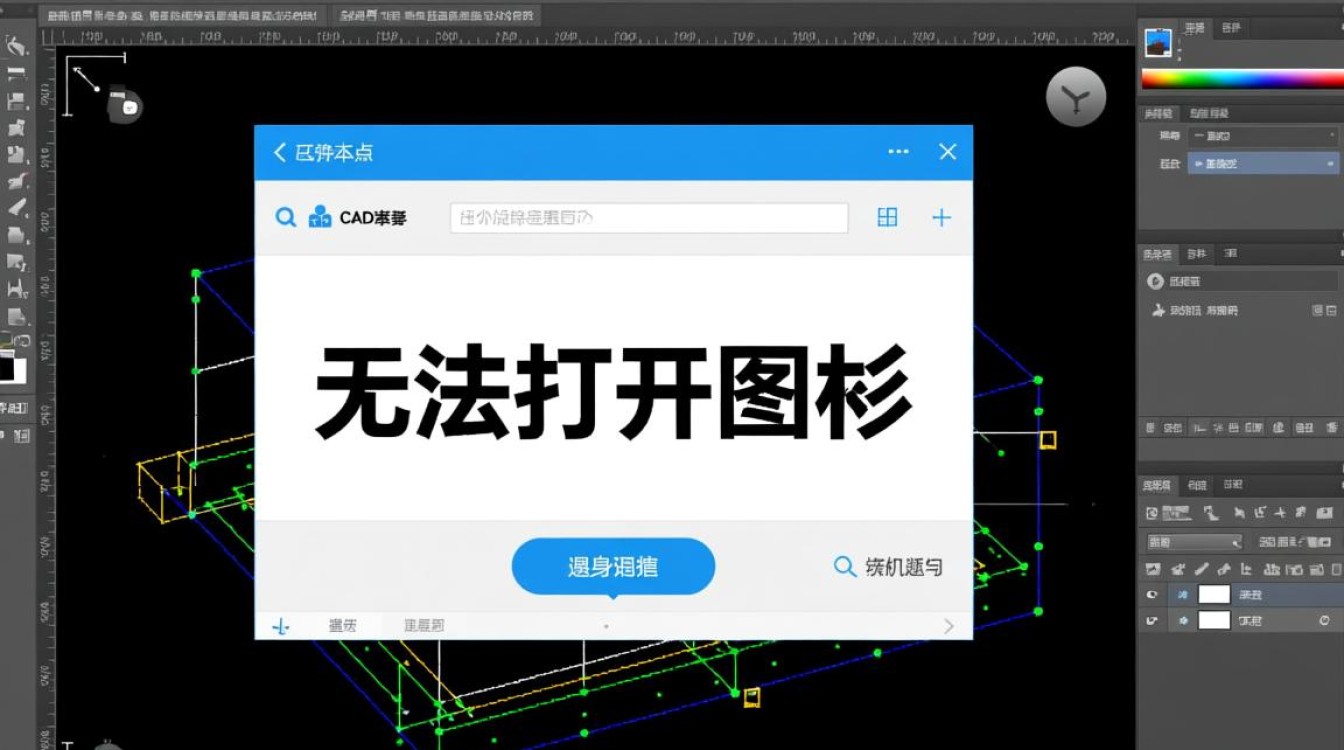Click the CAD app icon beside the search bar
This screenshot has width=1344, height=750.
click(x=320, y=216)
